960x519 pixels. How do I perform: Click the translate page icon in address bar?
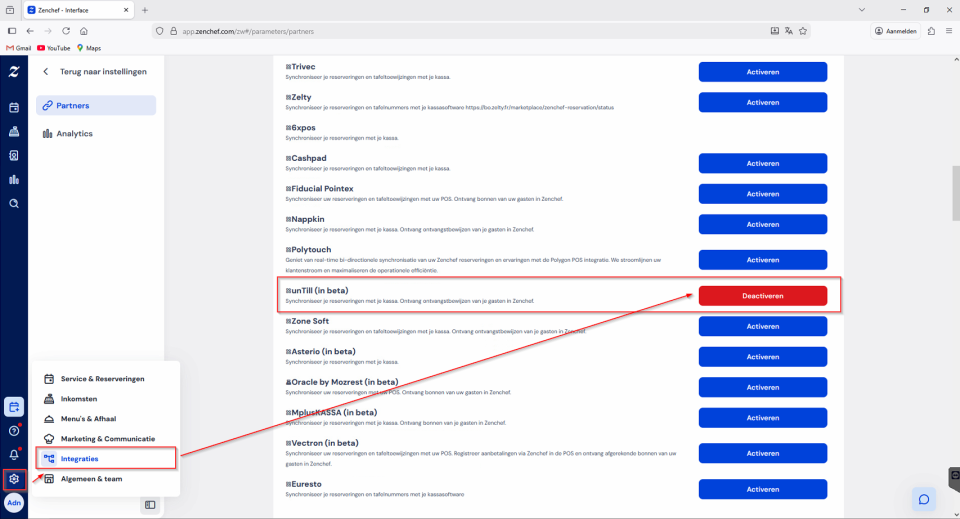pyautogui.click(x=789, y=31)
